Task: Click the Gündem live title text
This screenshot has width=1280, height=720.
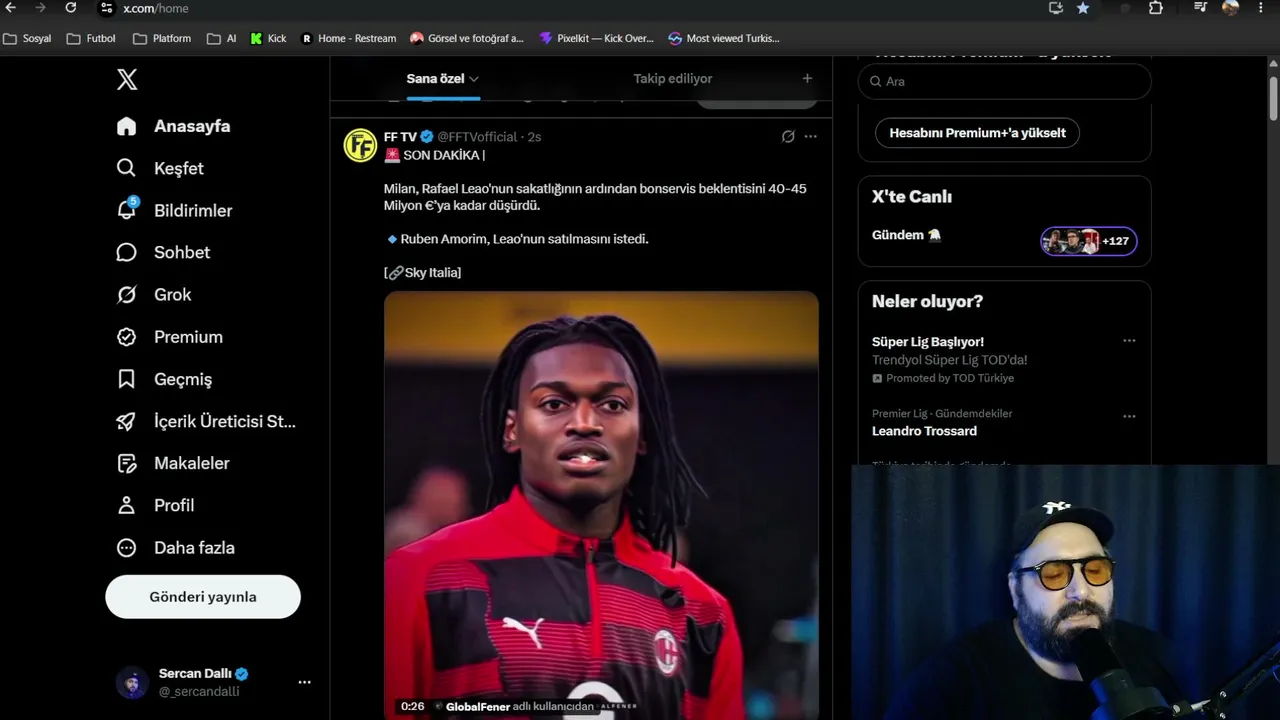Action: click(x=906, y=235)
